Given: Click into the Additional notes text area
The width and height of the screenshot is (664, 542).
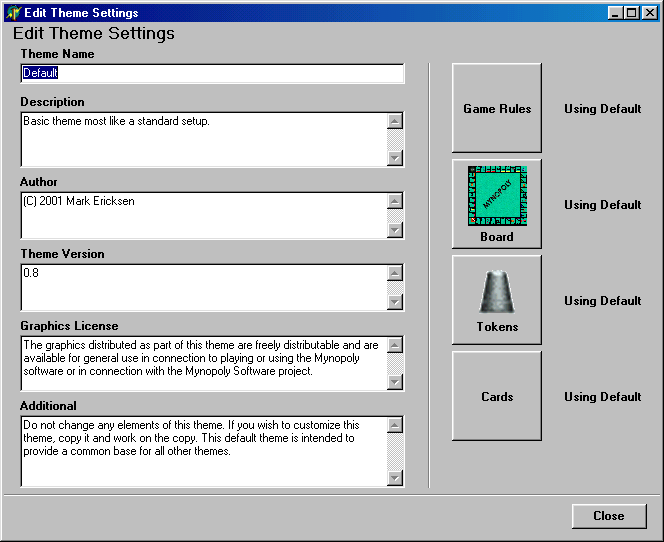Looking at the screenshot, I should (x=203, y=451).
